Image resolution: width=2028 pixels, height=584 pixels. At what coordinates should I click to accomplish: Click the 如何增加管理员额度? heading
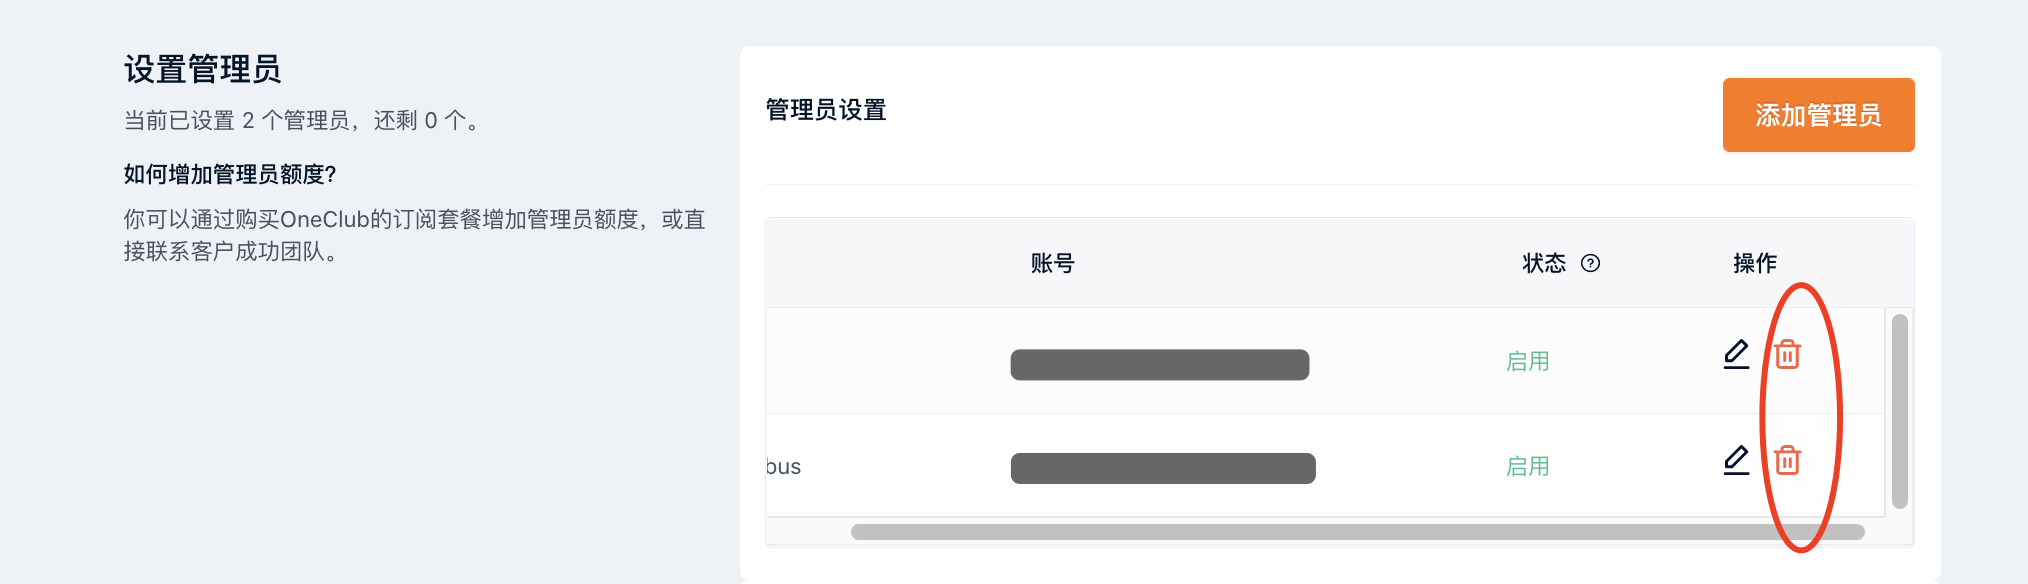point(230,174)
